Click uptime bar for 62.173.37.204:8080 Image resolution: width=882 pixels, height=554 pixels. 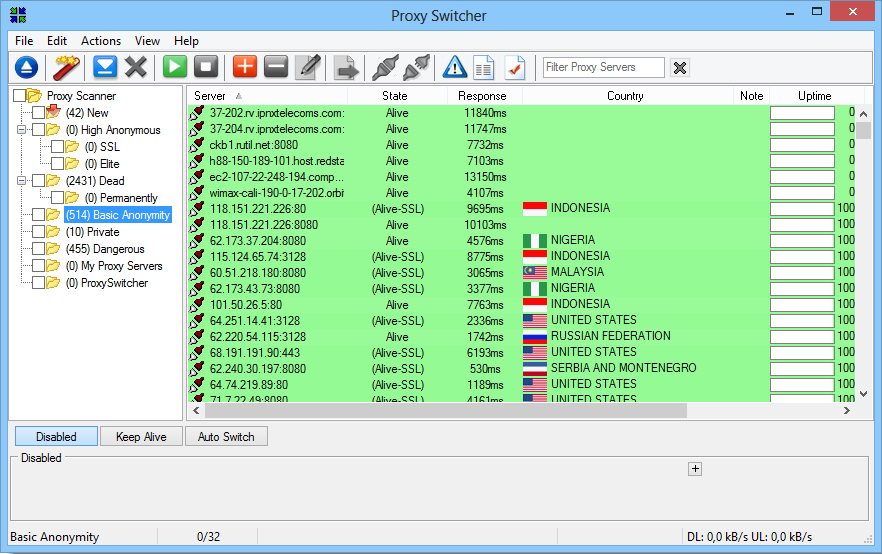point(802,241)
